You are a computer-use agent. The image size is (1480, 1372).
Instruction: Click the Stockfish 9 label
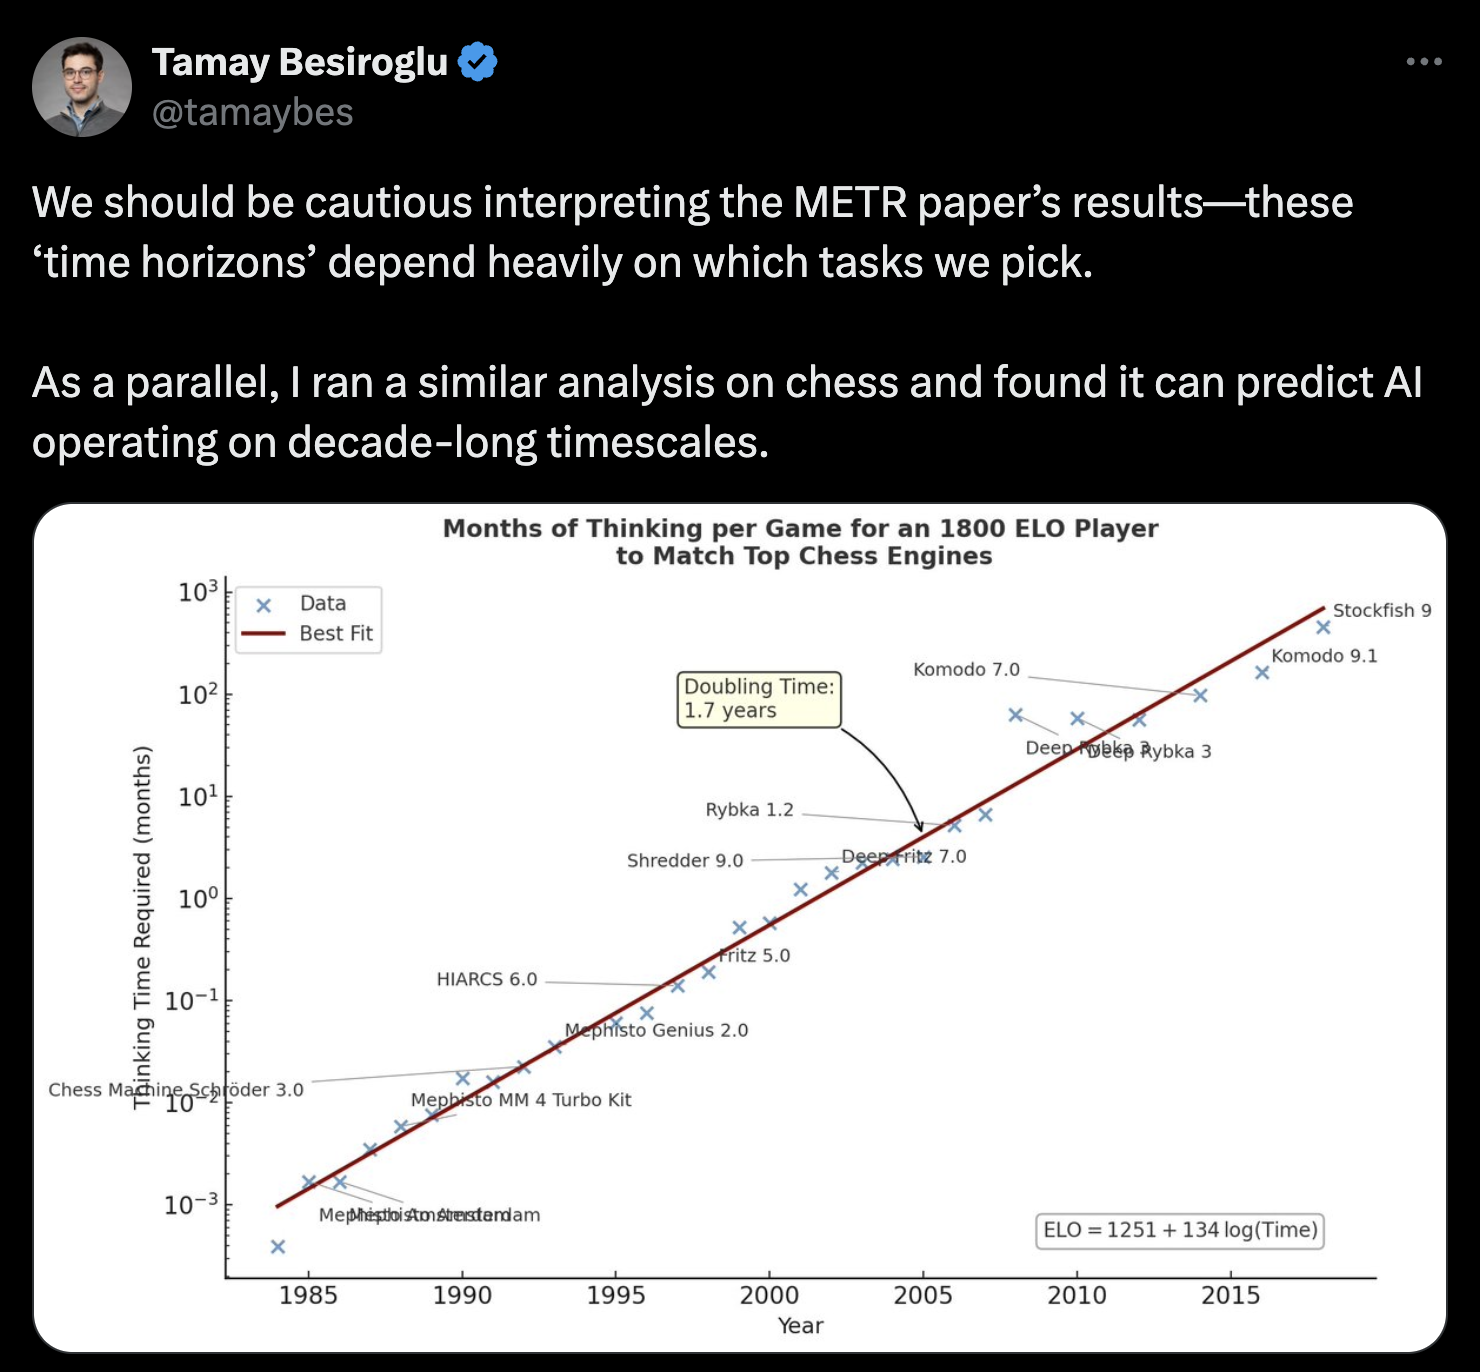pos(1381,610)
